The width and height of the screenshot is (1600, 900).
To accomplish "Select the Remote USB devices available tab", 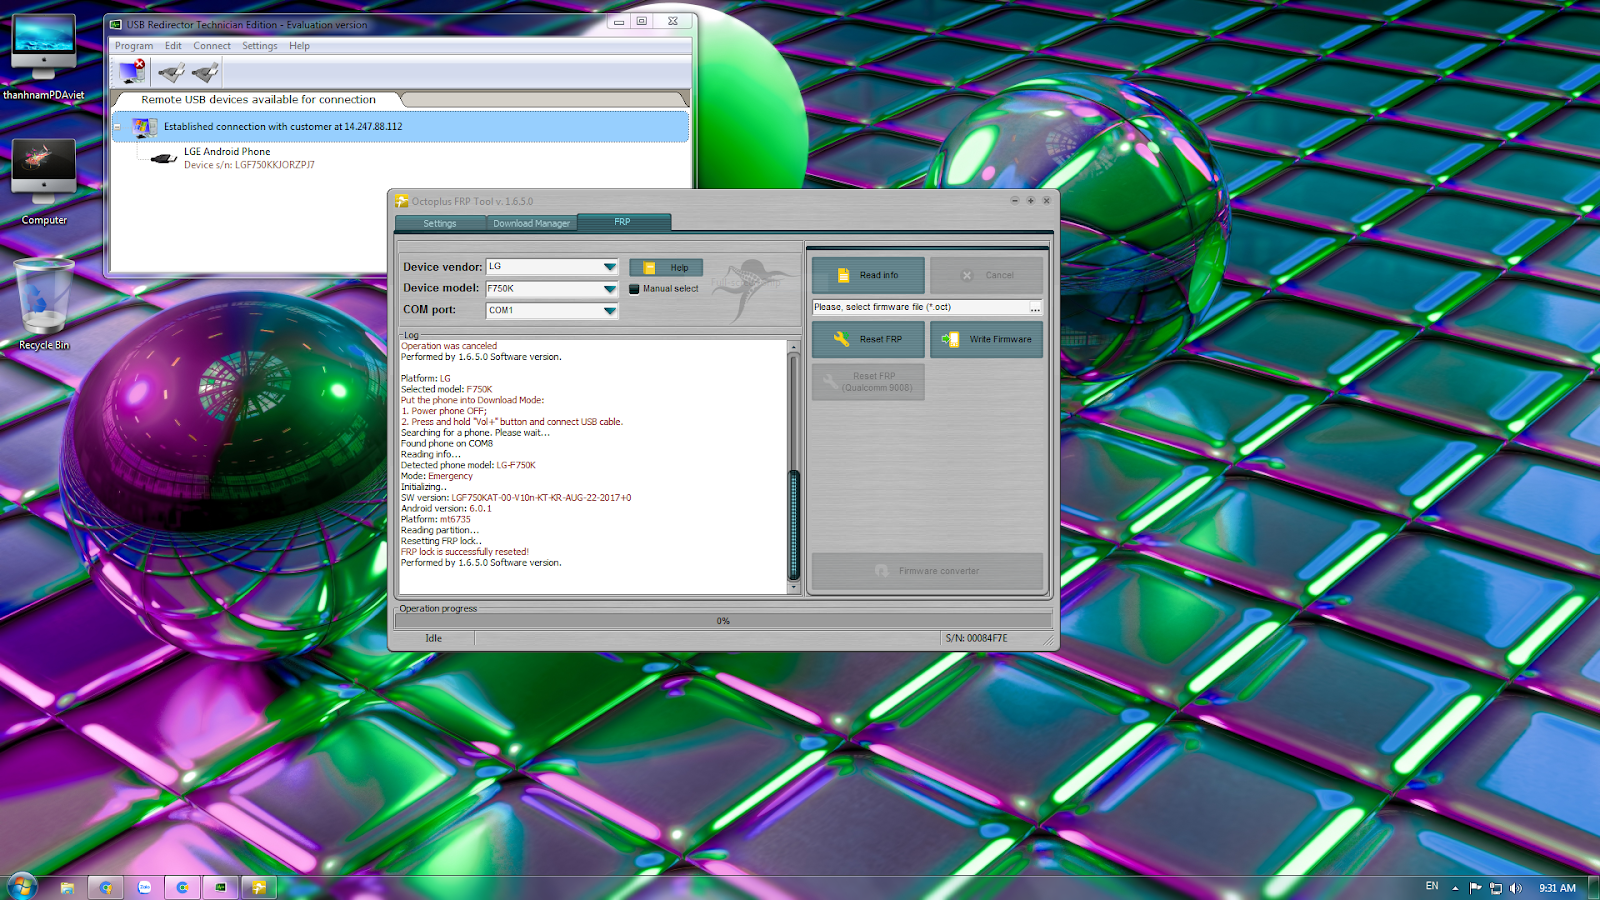I will [x=258, y=100].
